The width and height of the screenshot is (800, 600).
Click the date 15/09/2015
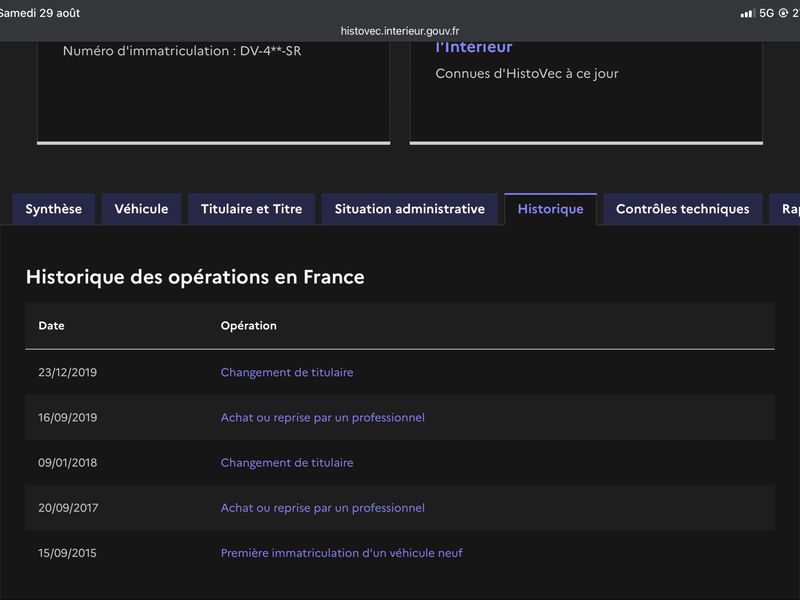pyautogui.click(x=67, y=553)
